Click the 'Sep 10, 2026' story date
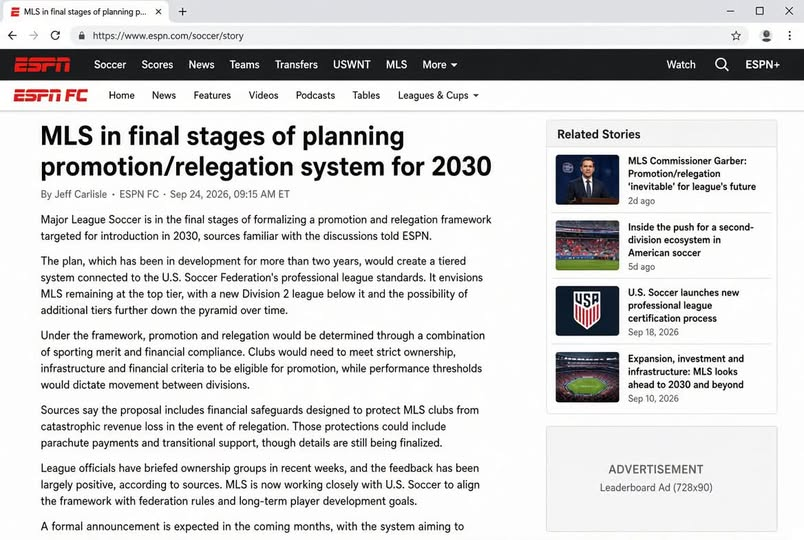804x540 pixels. coord(653,398)
